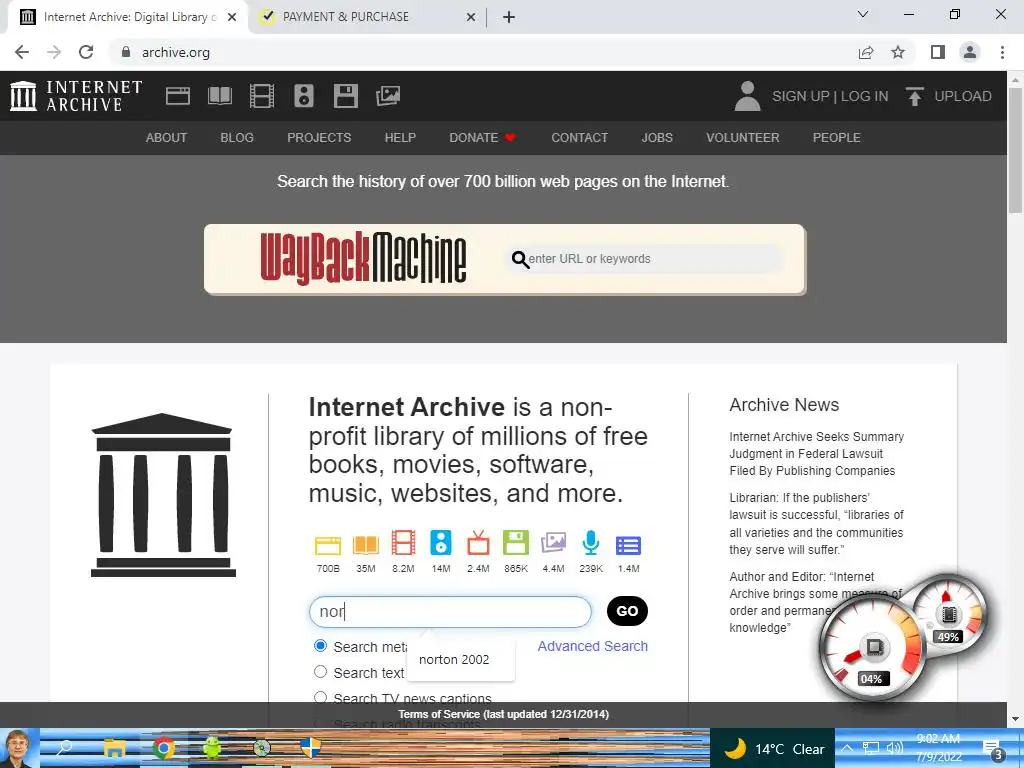Select the Search TV news captions radio button
Screen dimensions: 1024x768
coord(320,697)
